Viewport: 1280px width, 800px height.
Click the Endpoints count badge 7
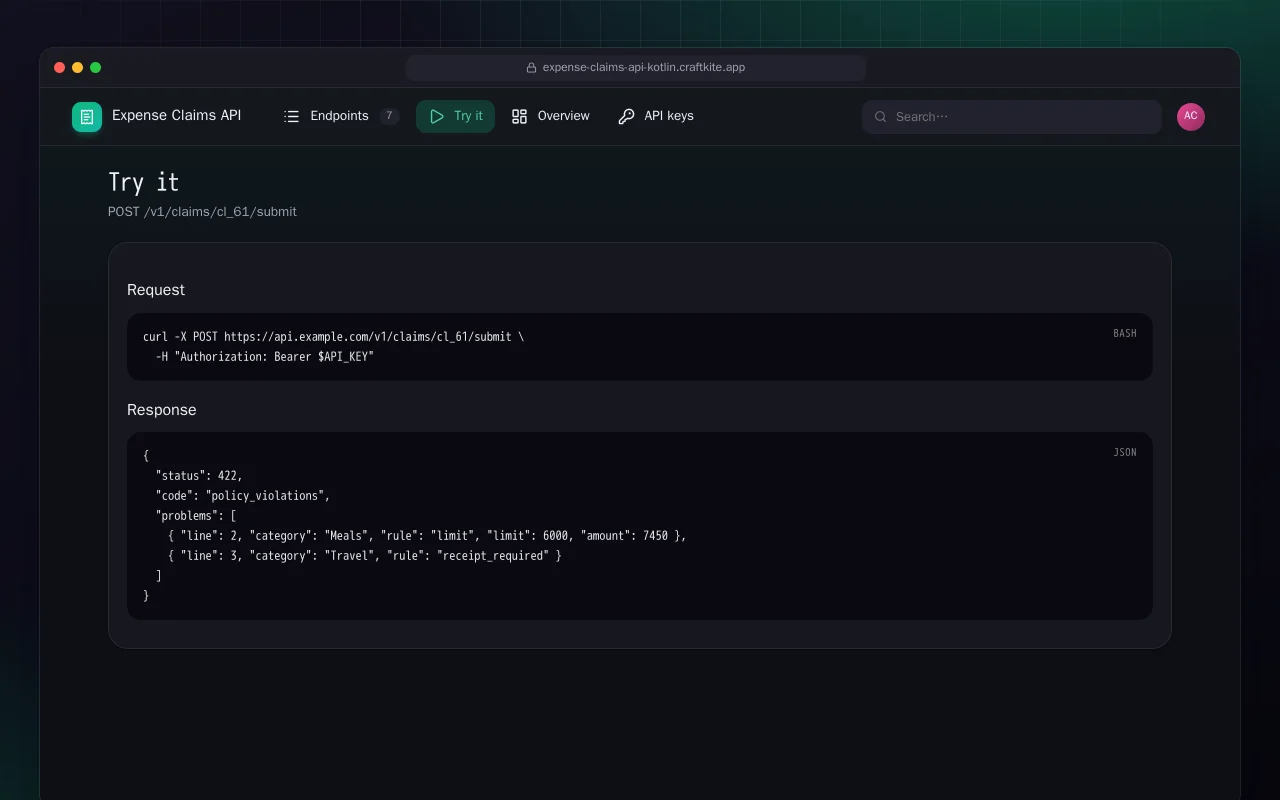(389, 117)
